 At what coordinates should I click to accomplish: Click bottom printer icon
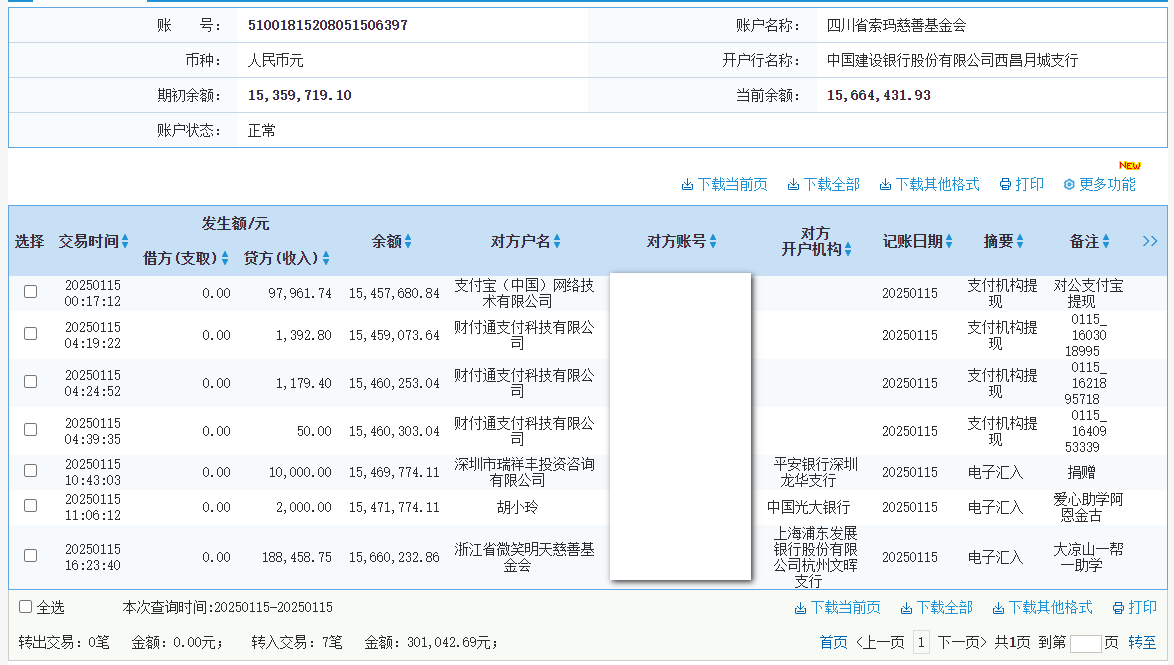pos(1118,608)
